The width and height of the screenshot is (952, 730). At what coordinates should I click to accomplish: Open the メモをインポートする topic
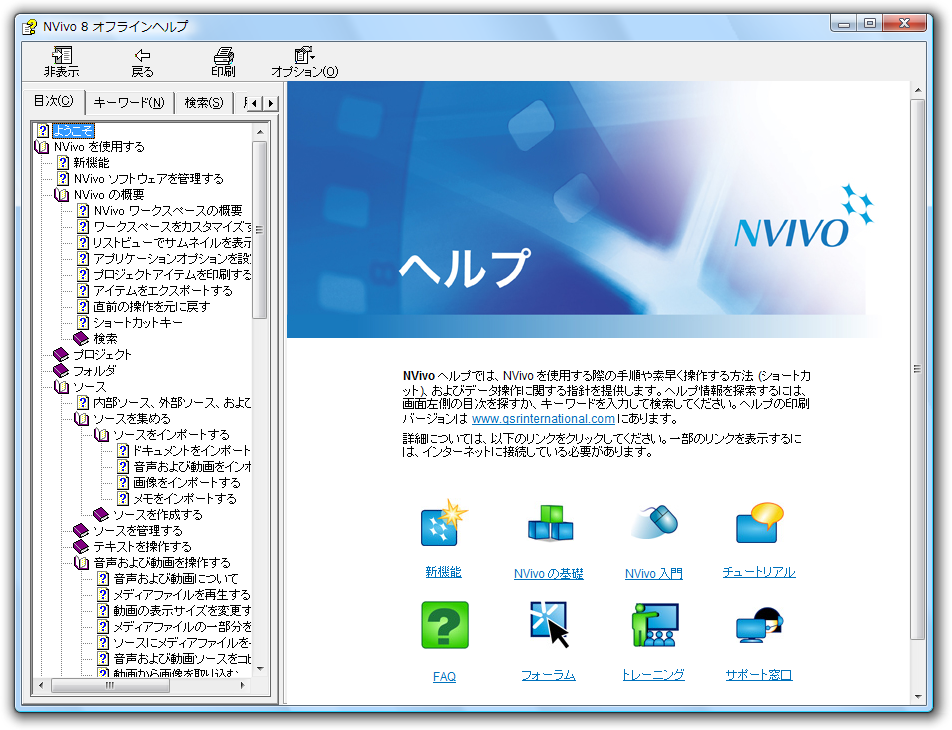pyautogui.click(x=185, y=499)
